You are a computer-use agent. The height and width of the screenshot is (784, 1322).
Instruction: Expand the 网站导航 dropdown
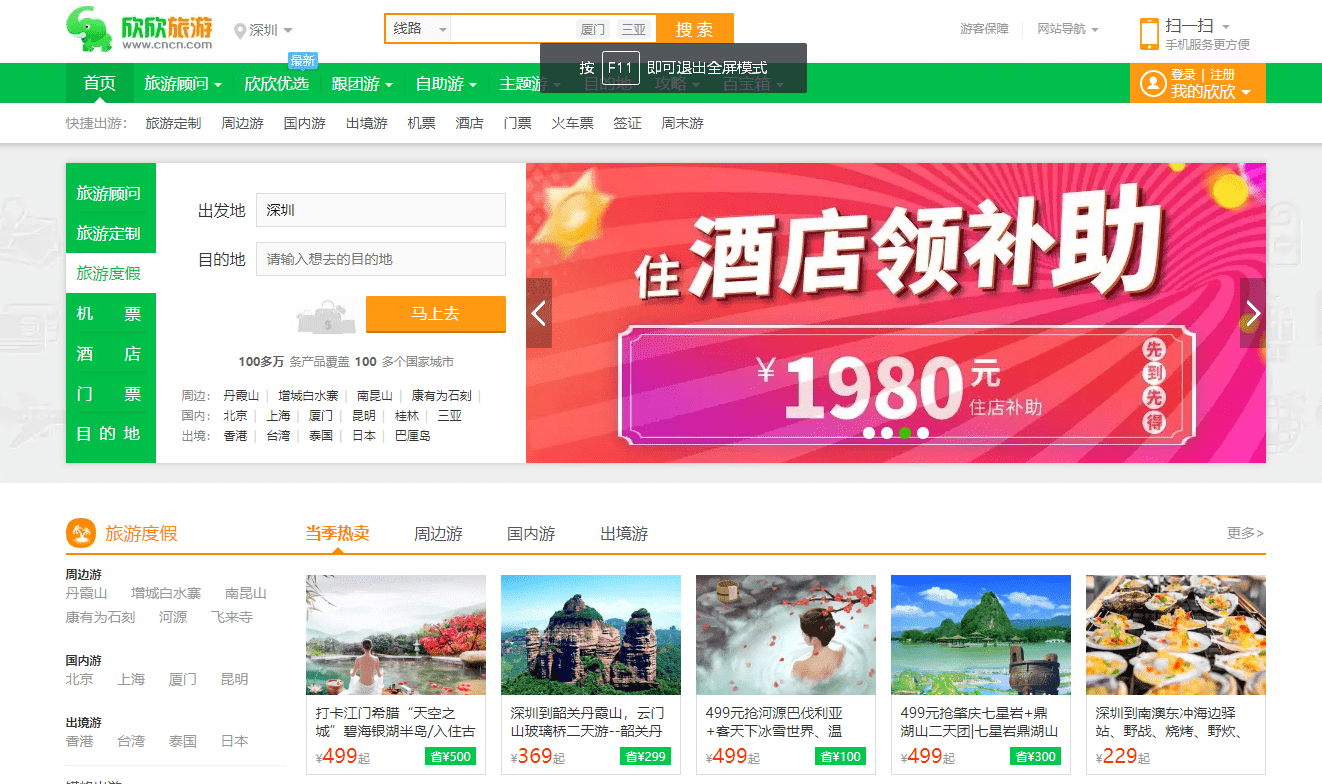click(1094, 30)
